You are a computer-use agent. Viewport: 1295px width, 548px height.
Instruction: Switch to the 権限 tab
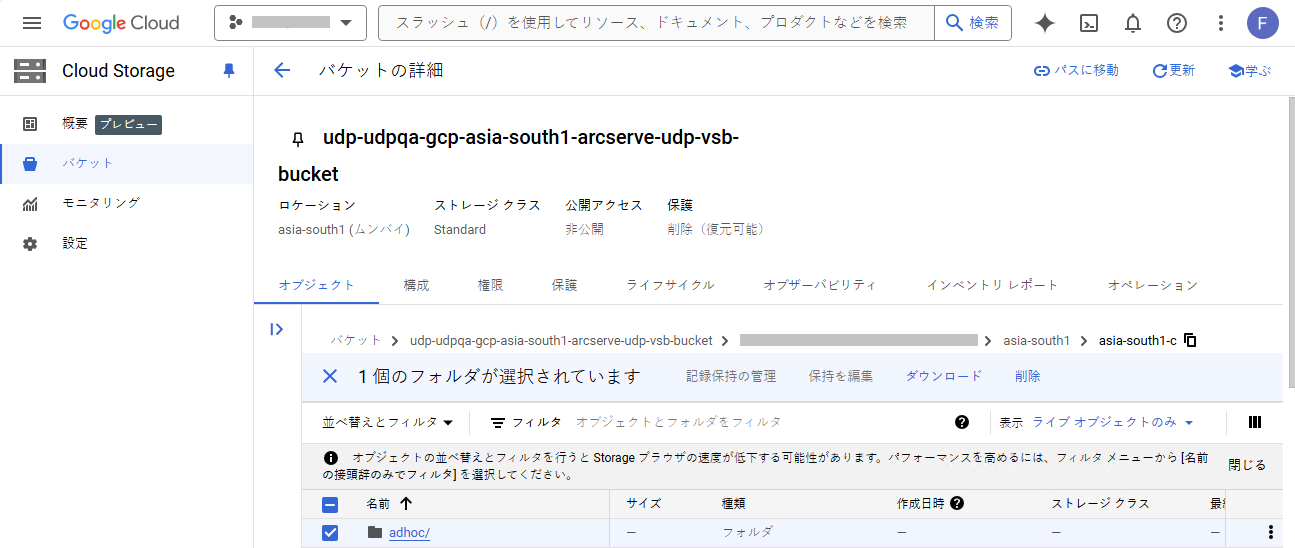pyautogui.click(x=490, y=285)
